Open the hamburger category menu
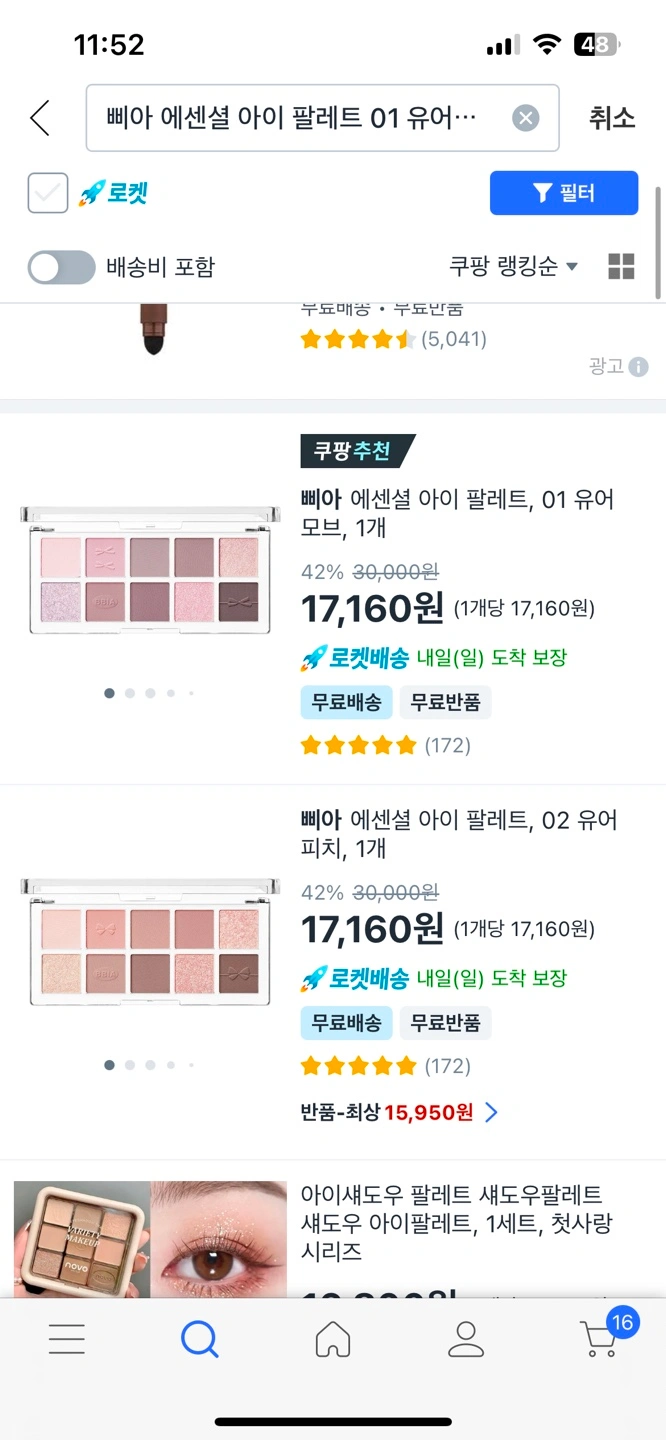 [x=67, y=1338]
